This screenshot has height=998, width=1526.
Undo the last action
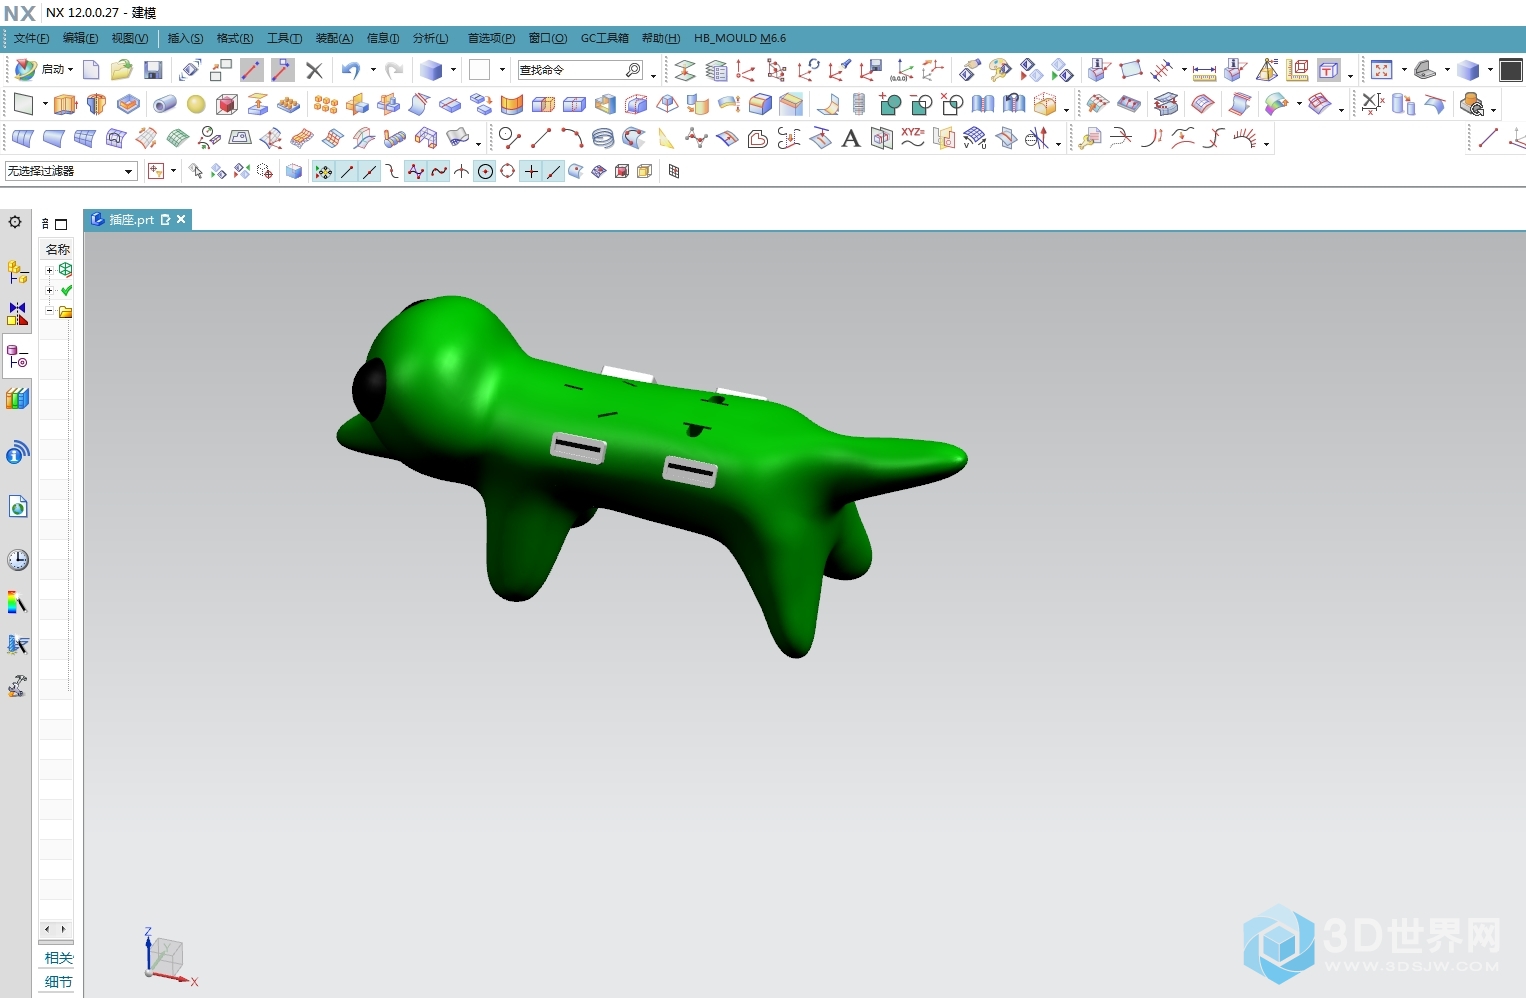(x=350, y=70)
